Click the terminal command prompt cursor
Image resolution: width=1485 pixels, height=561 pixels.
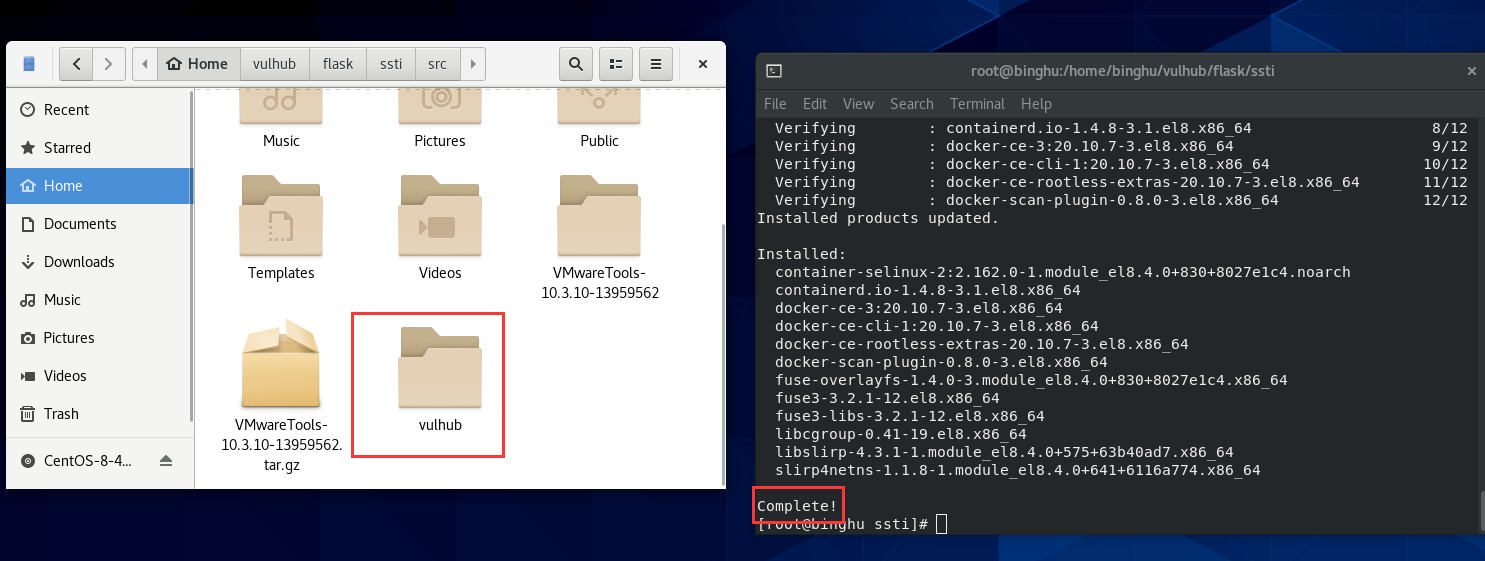[942, 524]
